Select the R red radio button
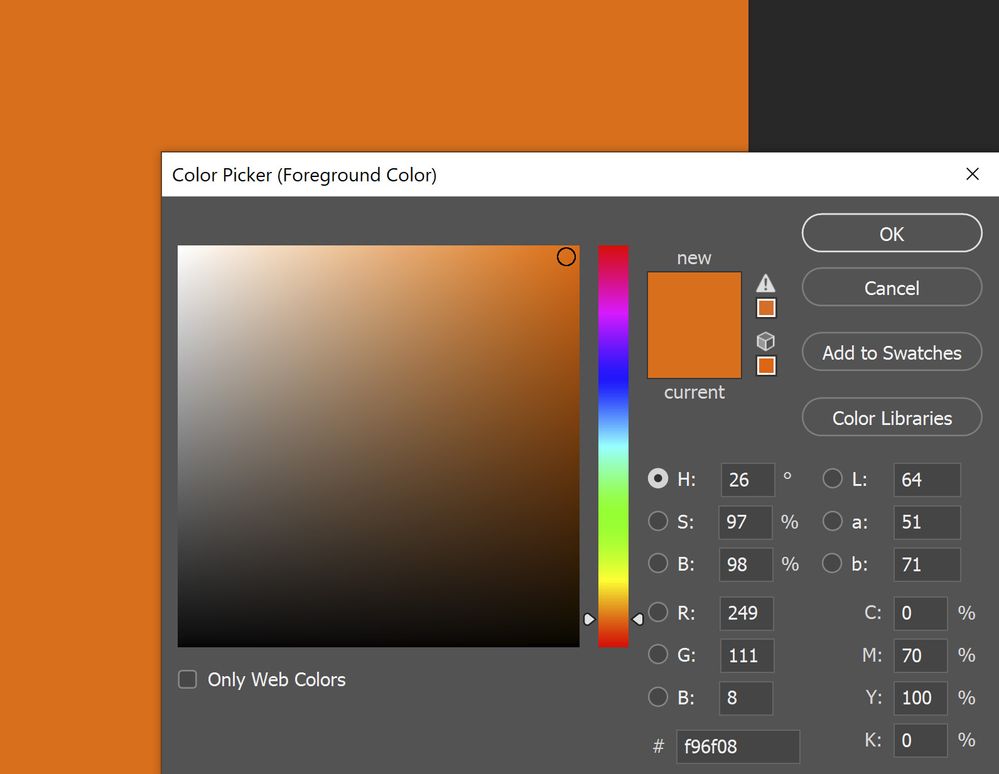Screen dimensions: 999x774 tap(658, 612)
